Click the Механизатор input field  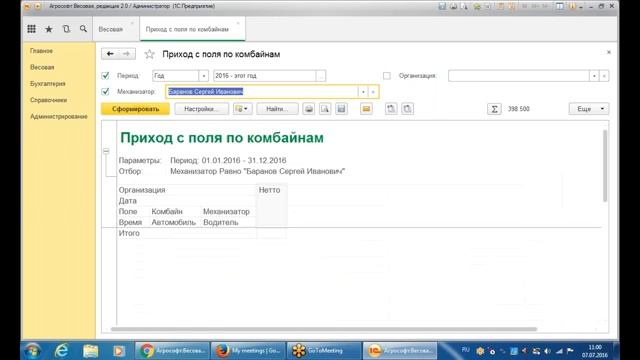[x=262, y=91]
